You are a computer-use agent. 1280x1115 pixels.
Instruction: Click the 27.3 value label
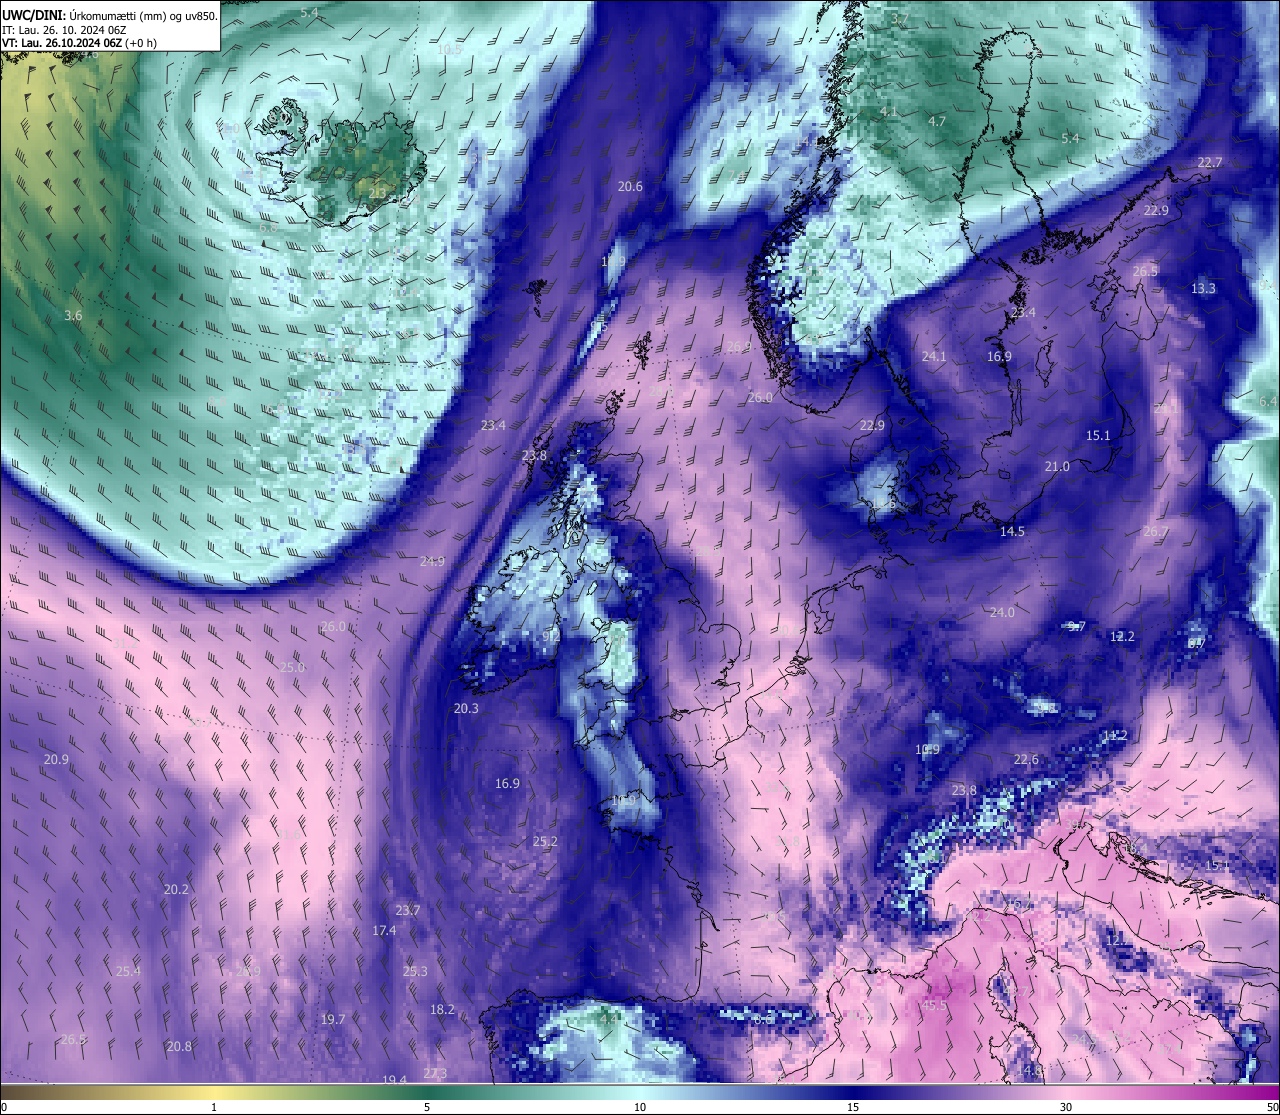(435, 1074)
